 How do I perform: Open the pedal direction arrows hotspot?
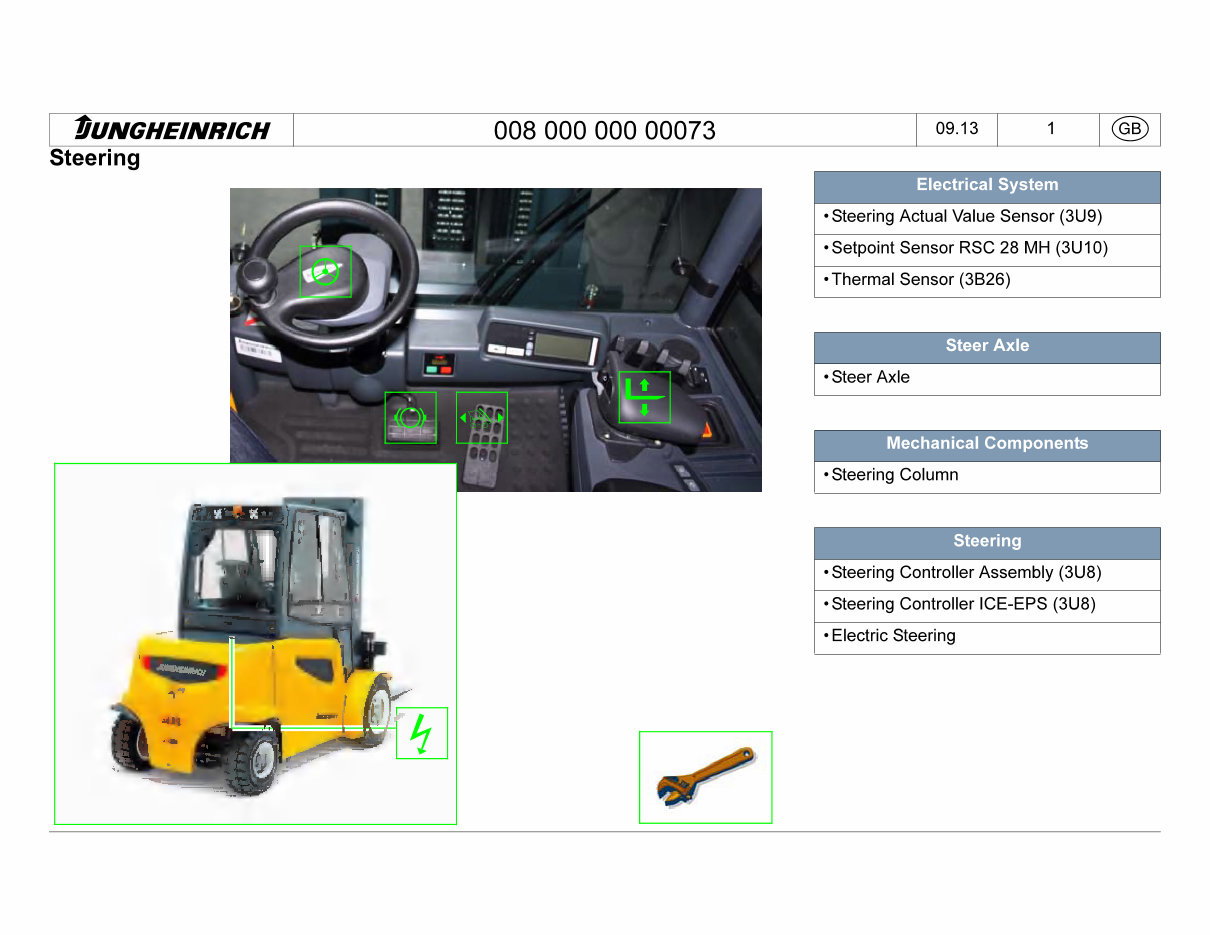pyautogui.click(x=482, y=418)
